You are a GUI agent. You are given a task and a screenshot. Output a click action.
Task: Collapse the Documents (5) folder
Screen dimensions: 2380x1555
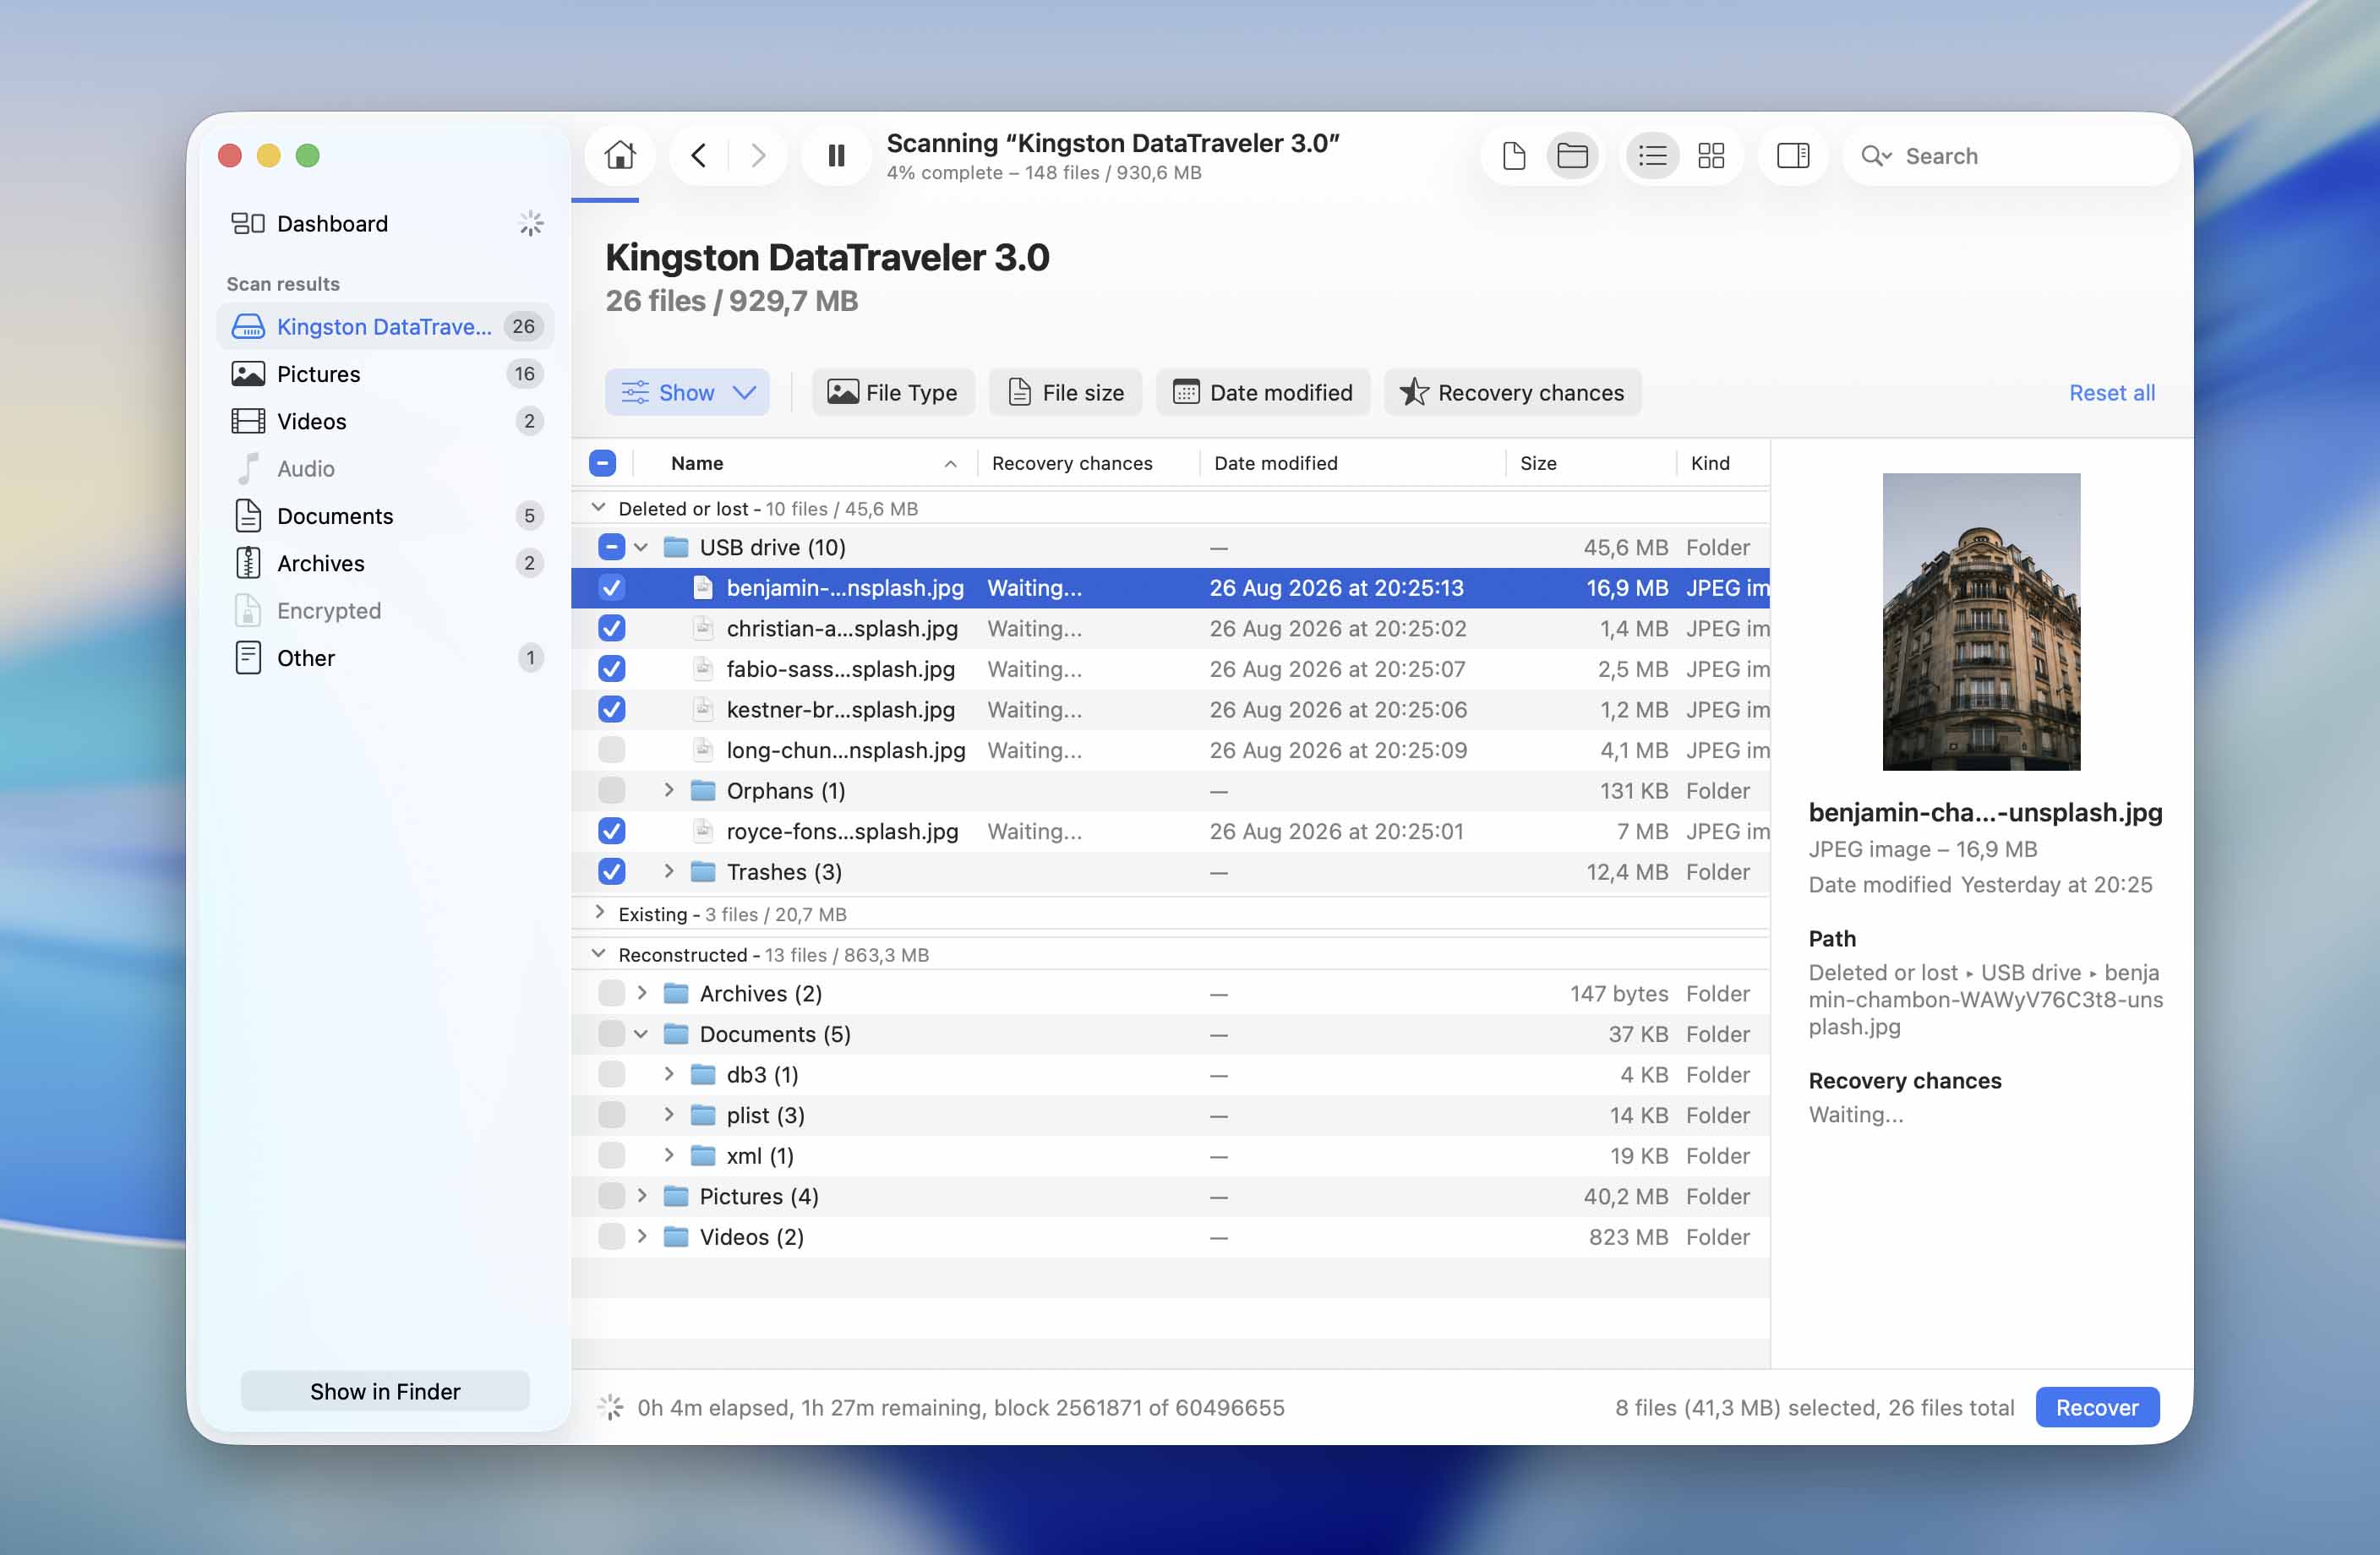click(641, 1034)
